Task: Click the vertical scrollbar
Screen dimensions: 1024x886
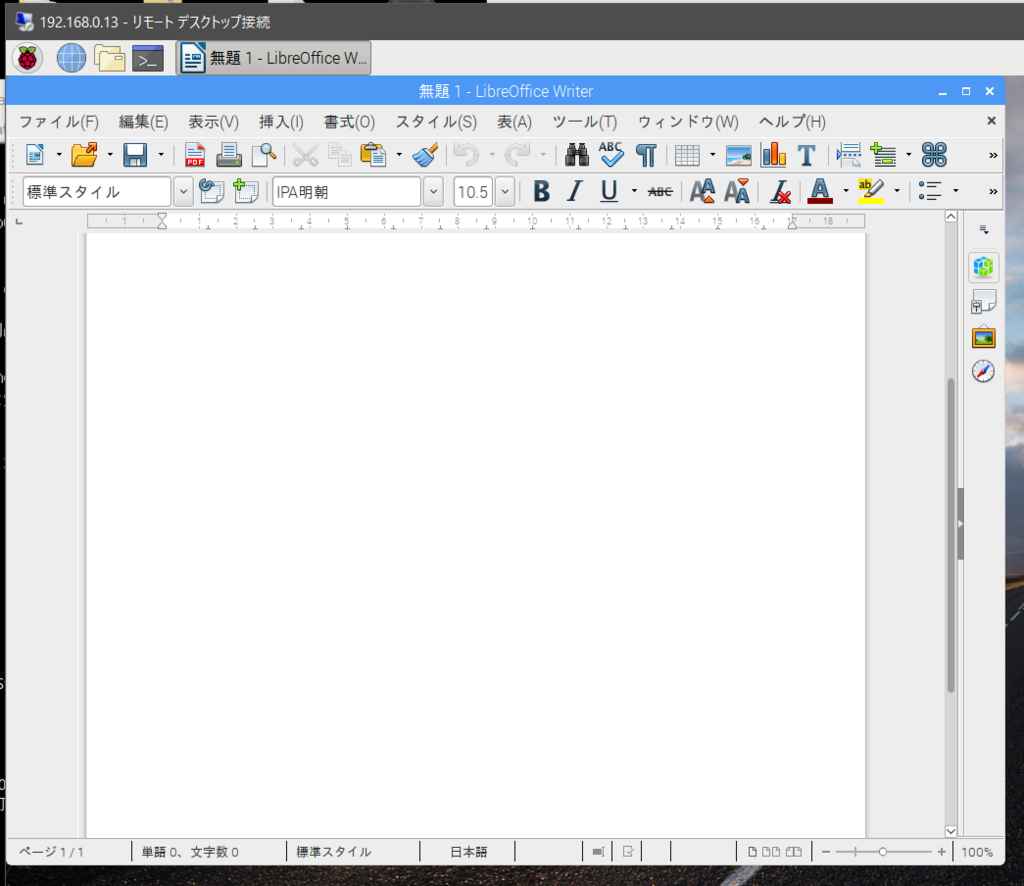Action: [x=951, y=535]
